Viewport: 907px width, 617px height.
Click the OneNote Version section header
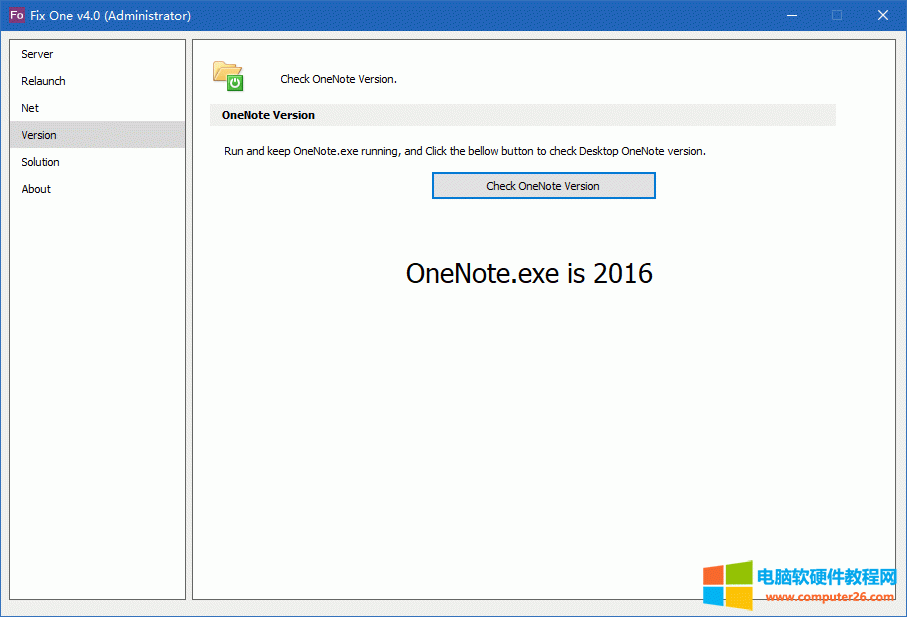267,115
